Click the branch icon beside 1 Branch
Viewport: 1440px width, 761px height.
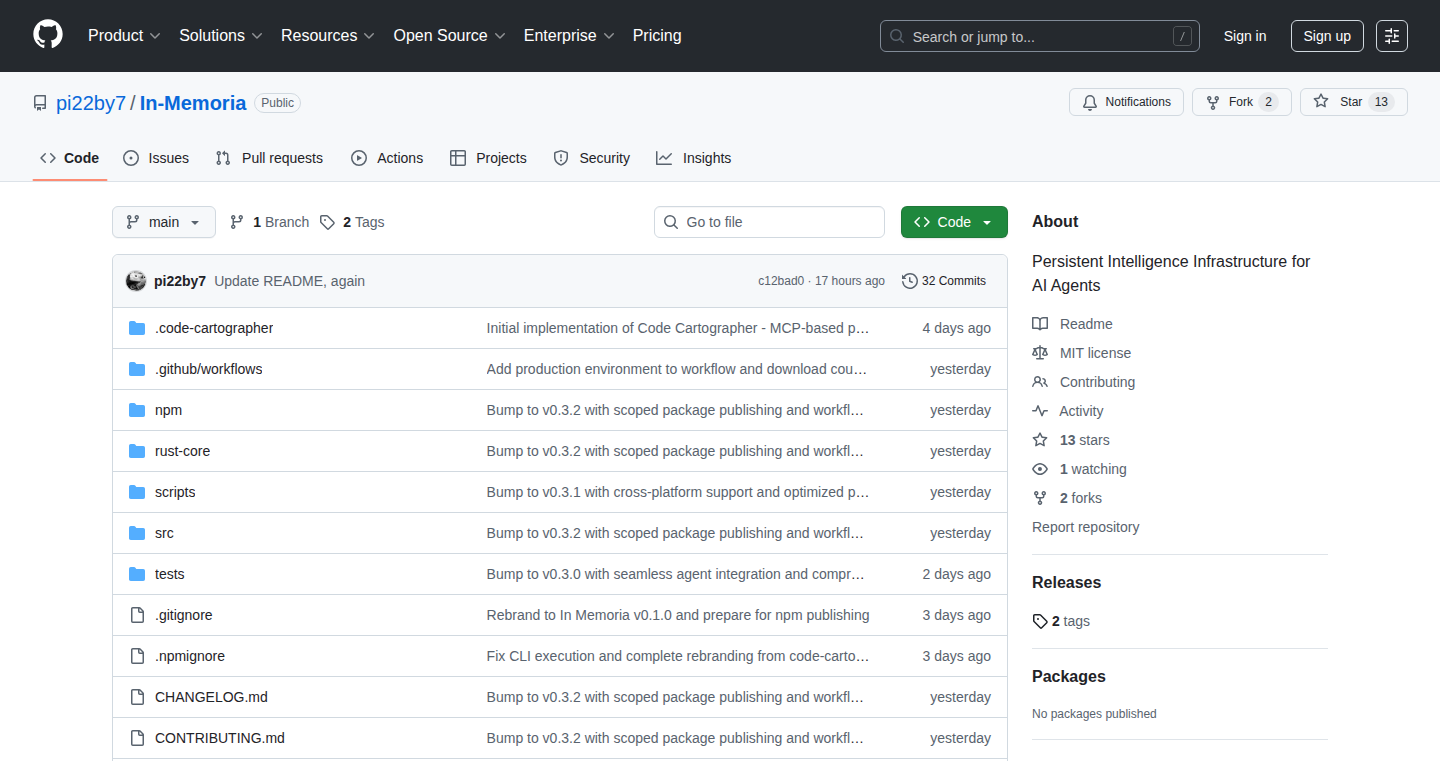237,222
